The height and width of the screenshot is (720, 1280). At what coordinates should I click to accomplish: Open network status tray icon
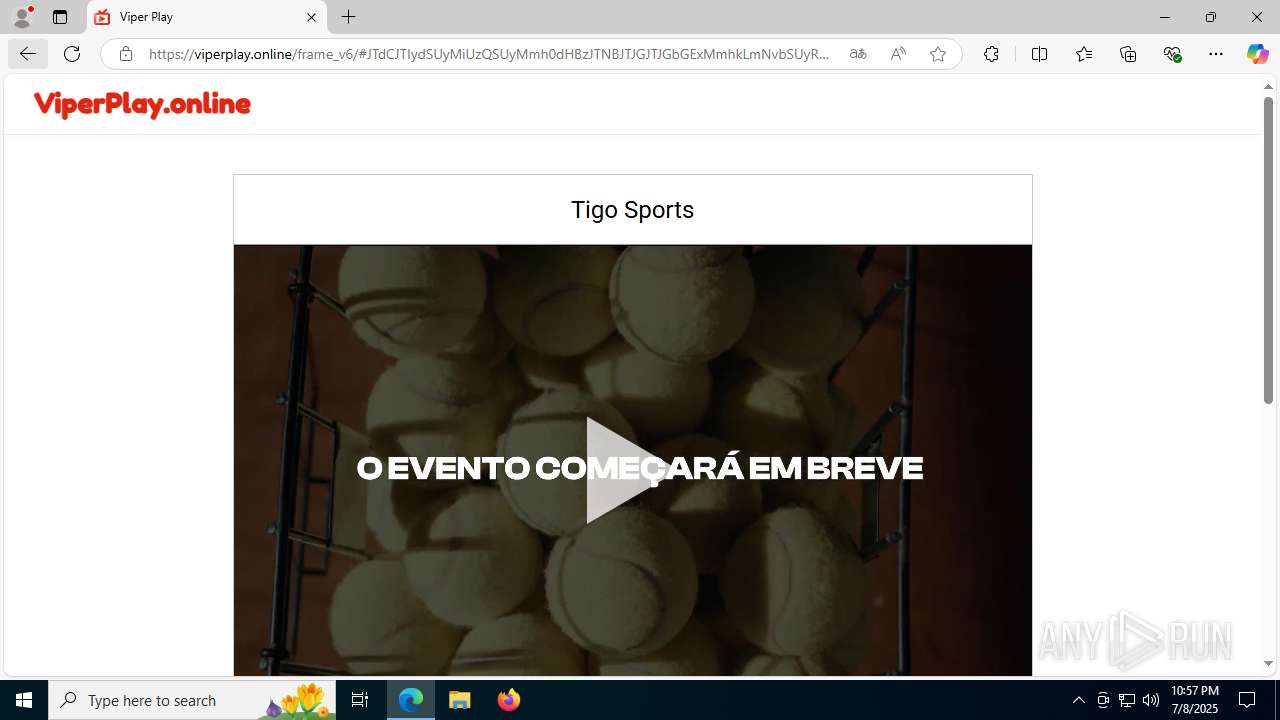pos(1127,700)
